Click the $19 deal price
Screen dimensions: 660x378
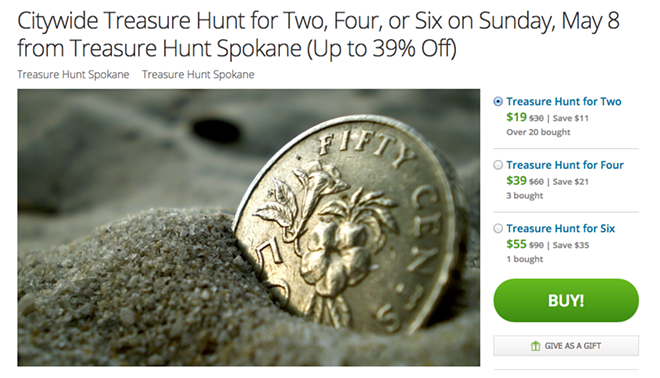[x=516, y=117]
